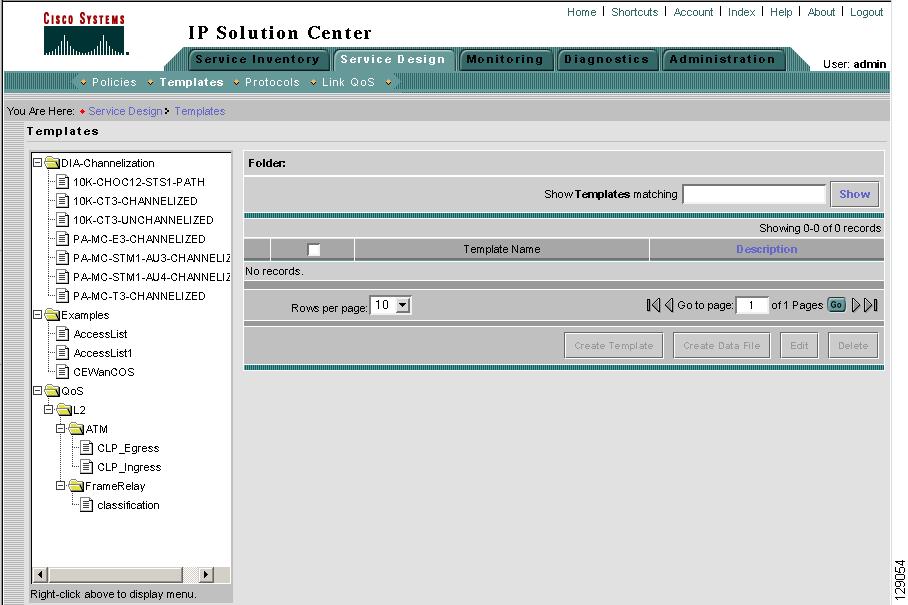The image size is (908, 605).
Task: Click the Create Data File button
Action: coord(722,346)
